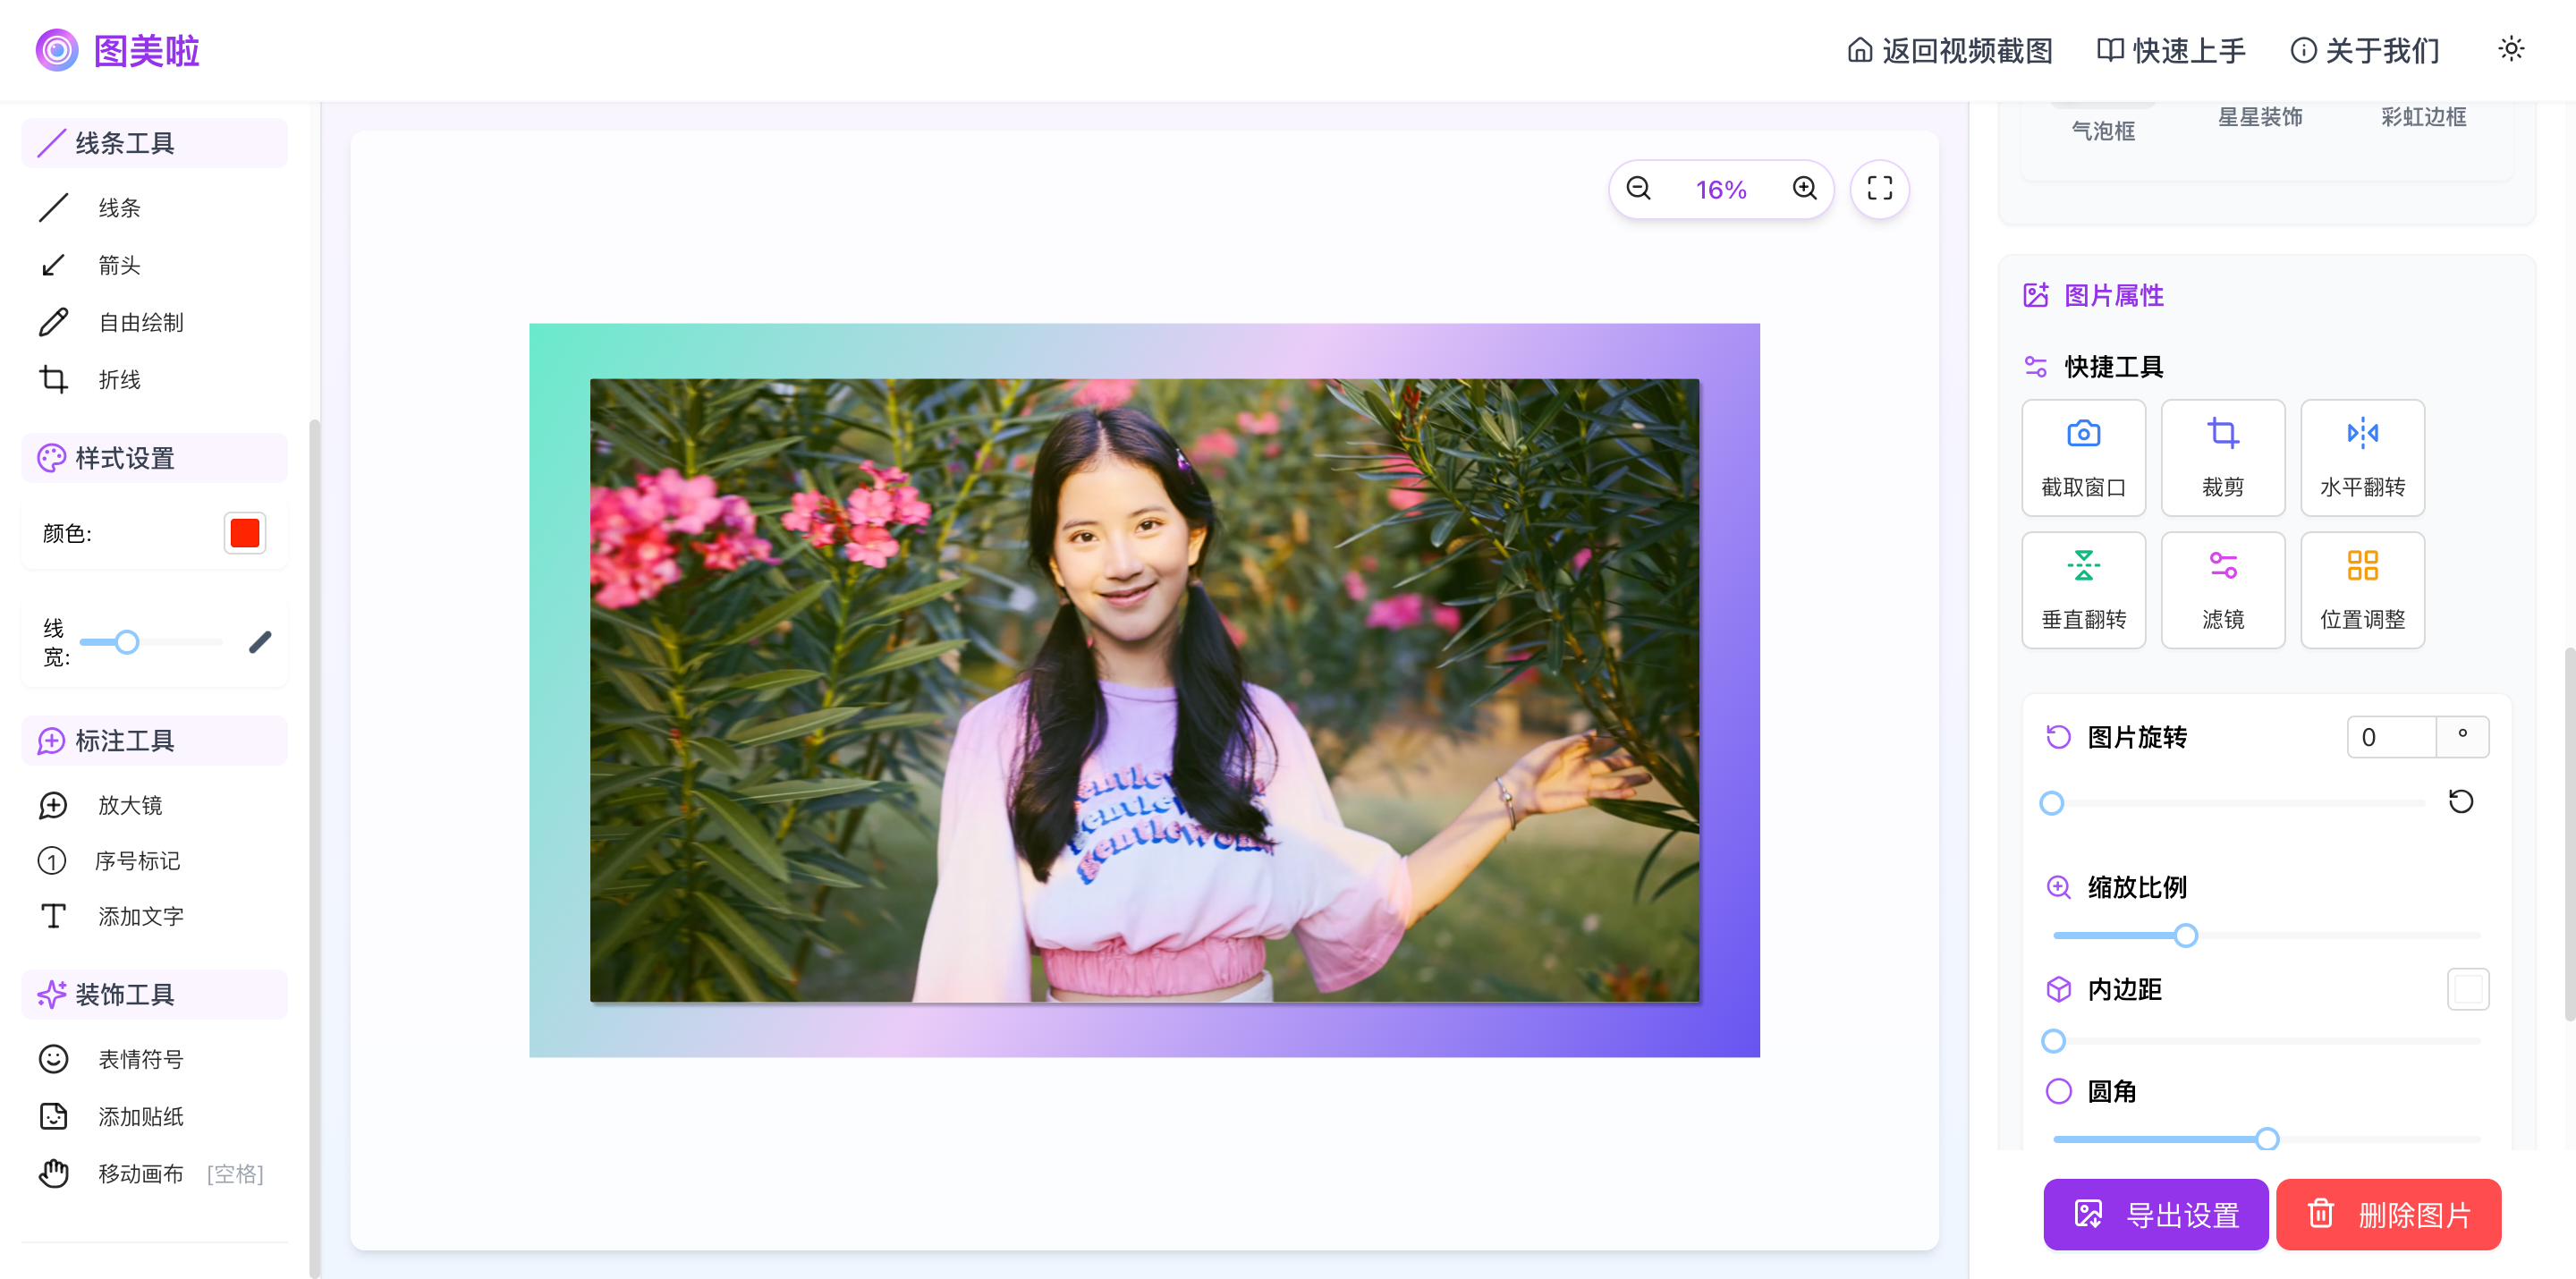Open 返回视频截图 in the top navigation
The width and height of the screenshot is (2576, 1279).
pos(1949,50)
